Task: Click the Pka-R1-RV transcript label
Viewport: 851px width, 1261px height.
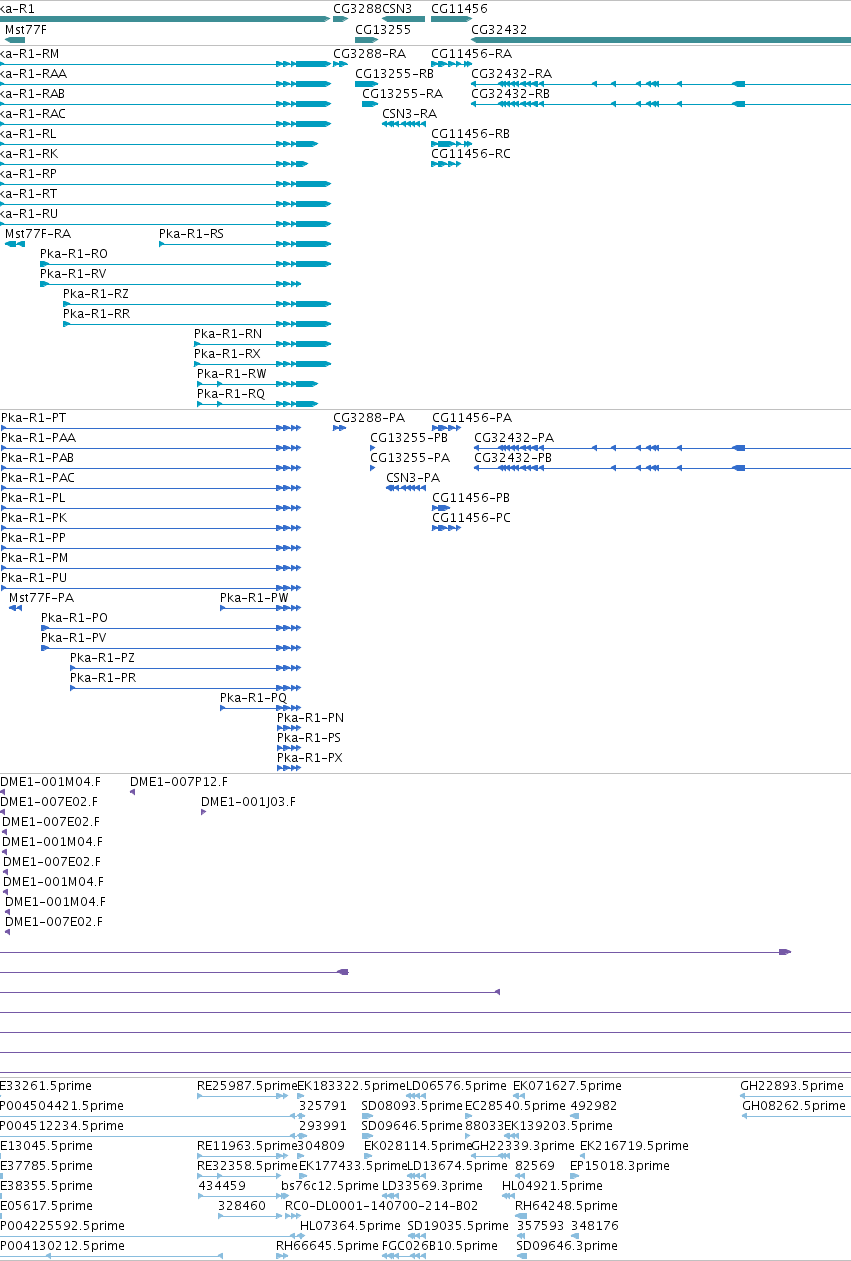Action: (x=73, y=274)
